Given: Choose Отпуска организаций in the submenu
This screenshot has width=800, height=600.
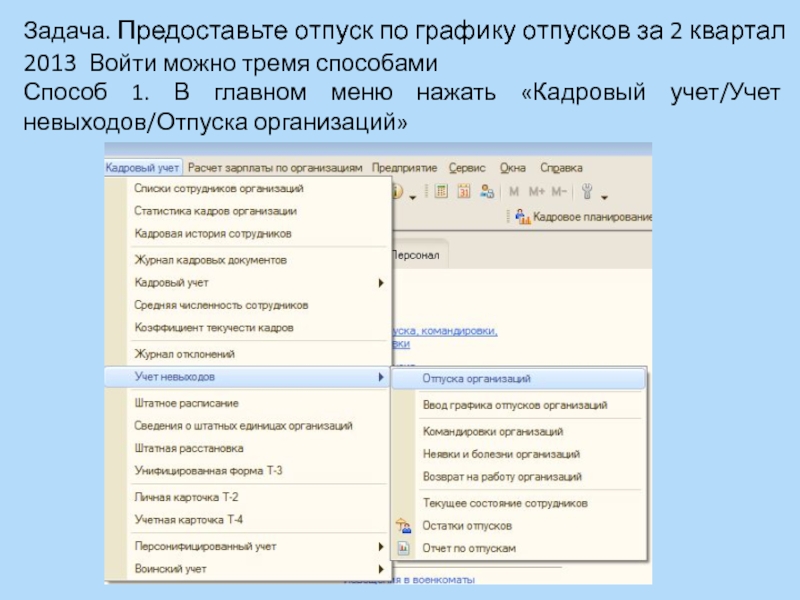Looking at the screenshot, I should tap(518, 379).
